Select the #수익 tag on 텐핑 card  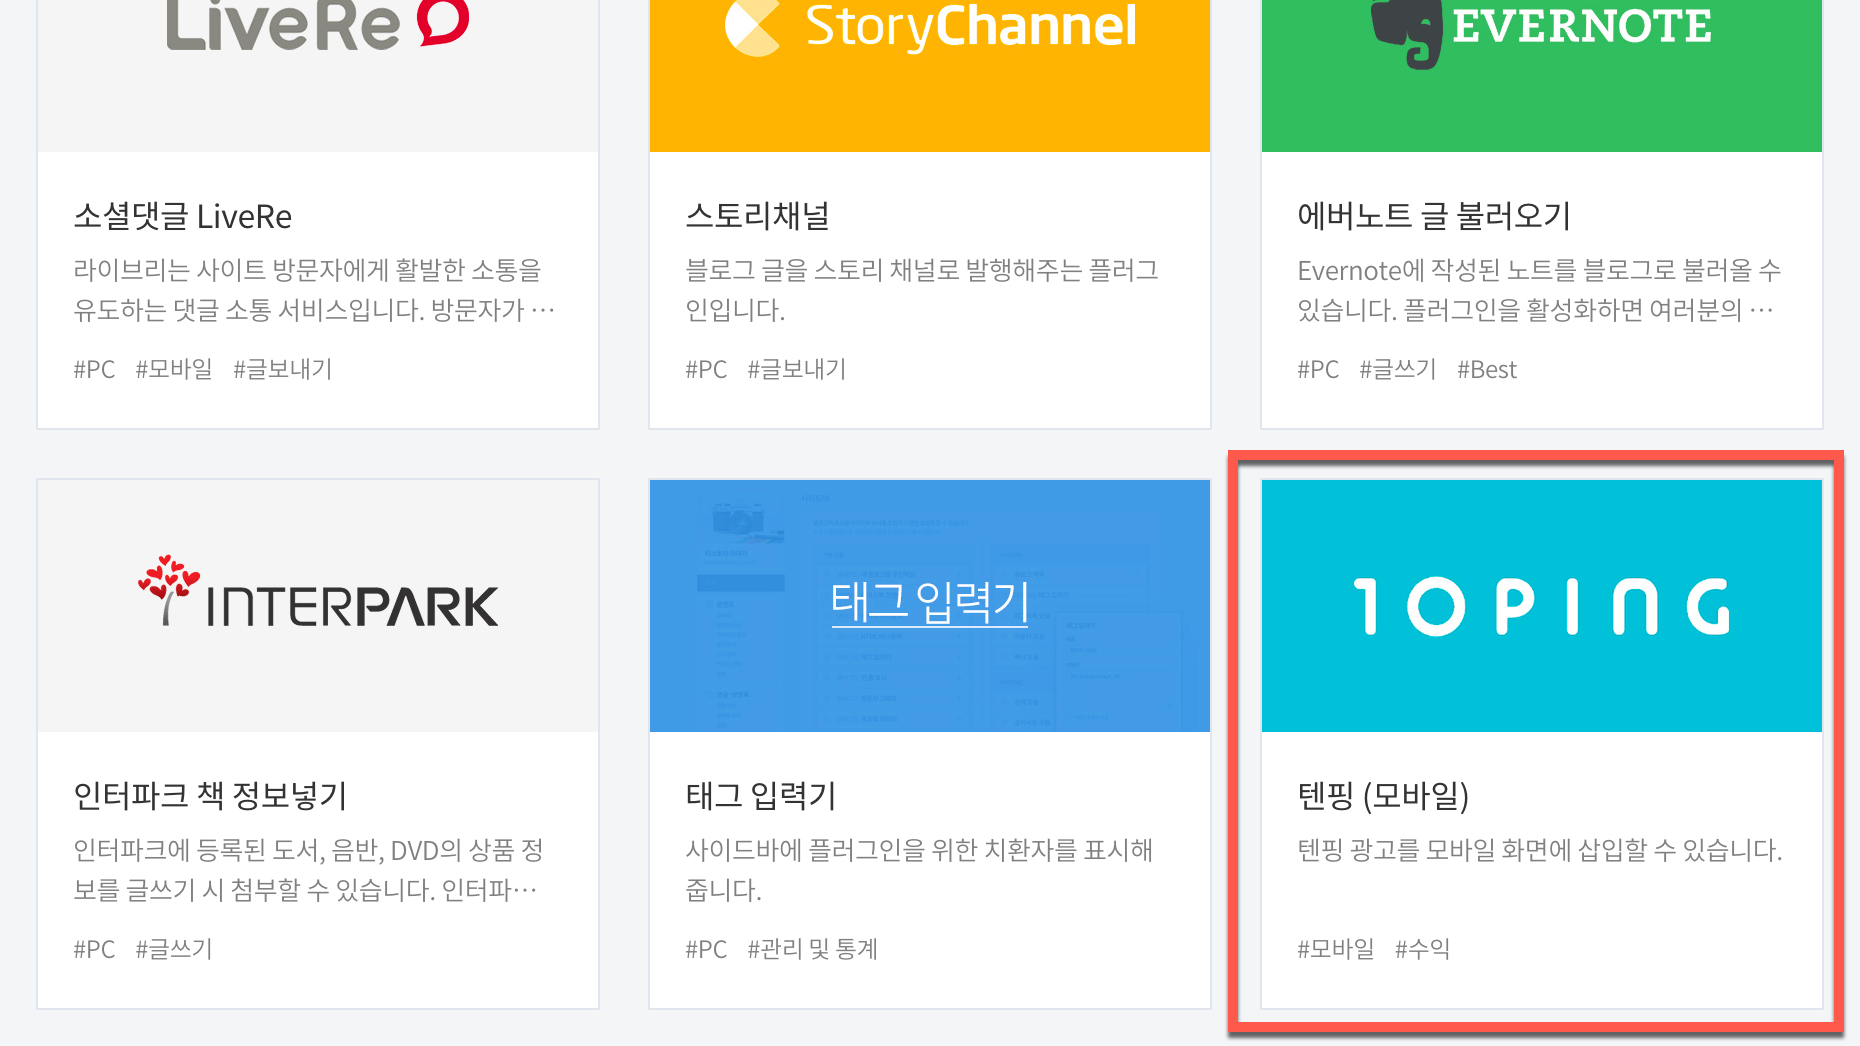[x=1423, y=949]
